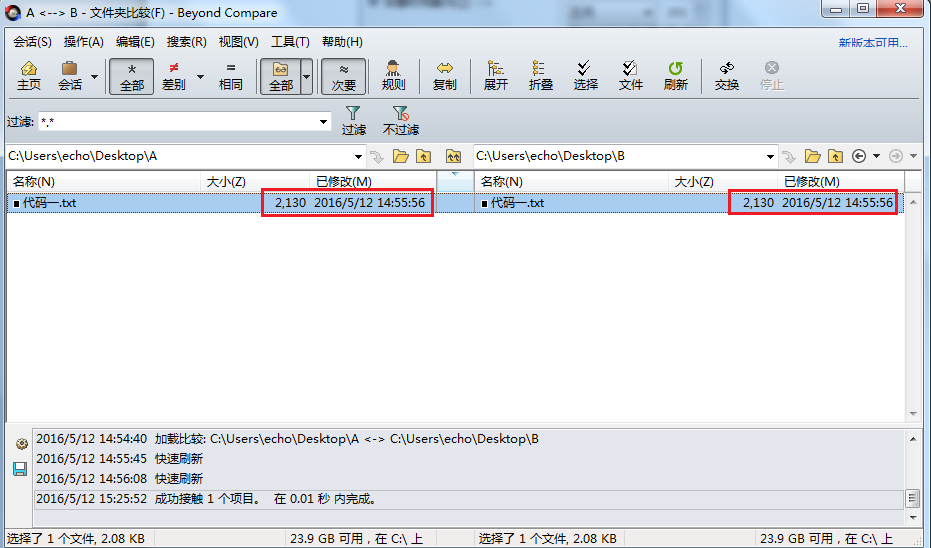Open the right path Desktop\B dropdown
Screen dimensions: 931x548
click(x=770, y=157)
